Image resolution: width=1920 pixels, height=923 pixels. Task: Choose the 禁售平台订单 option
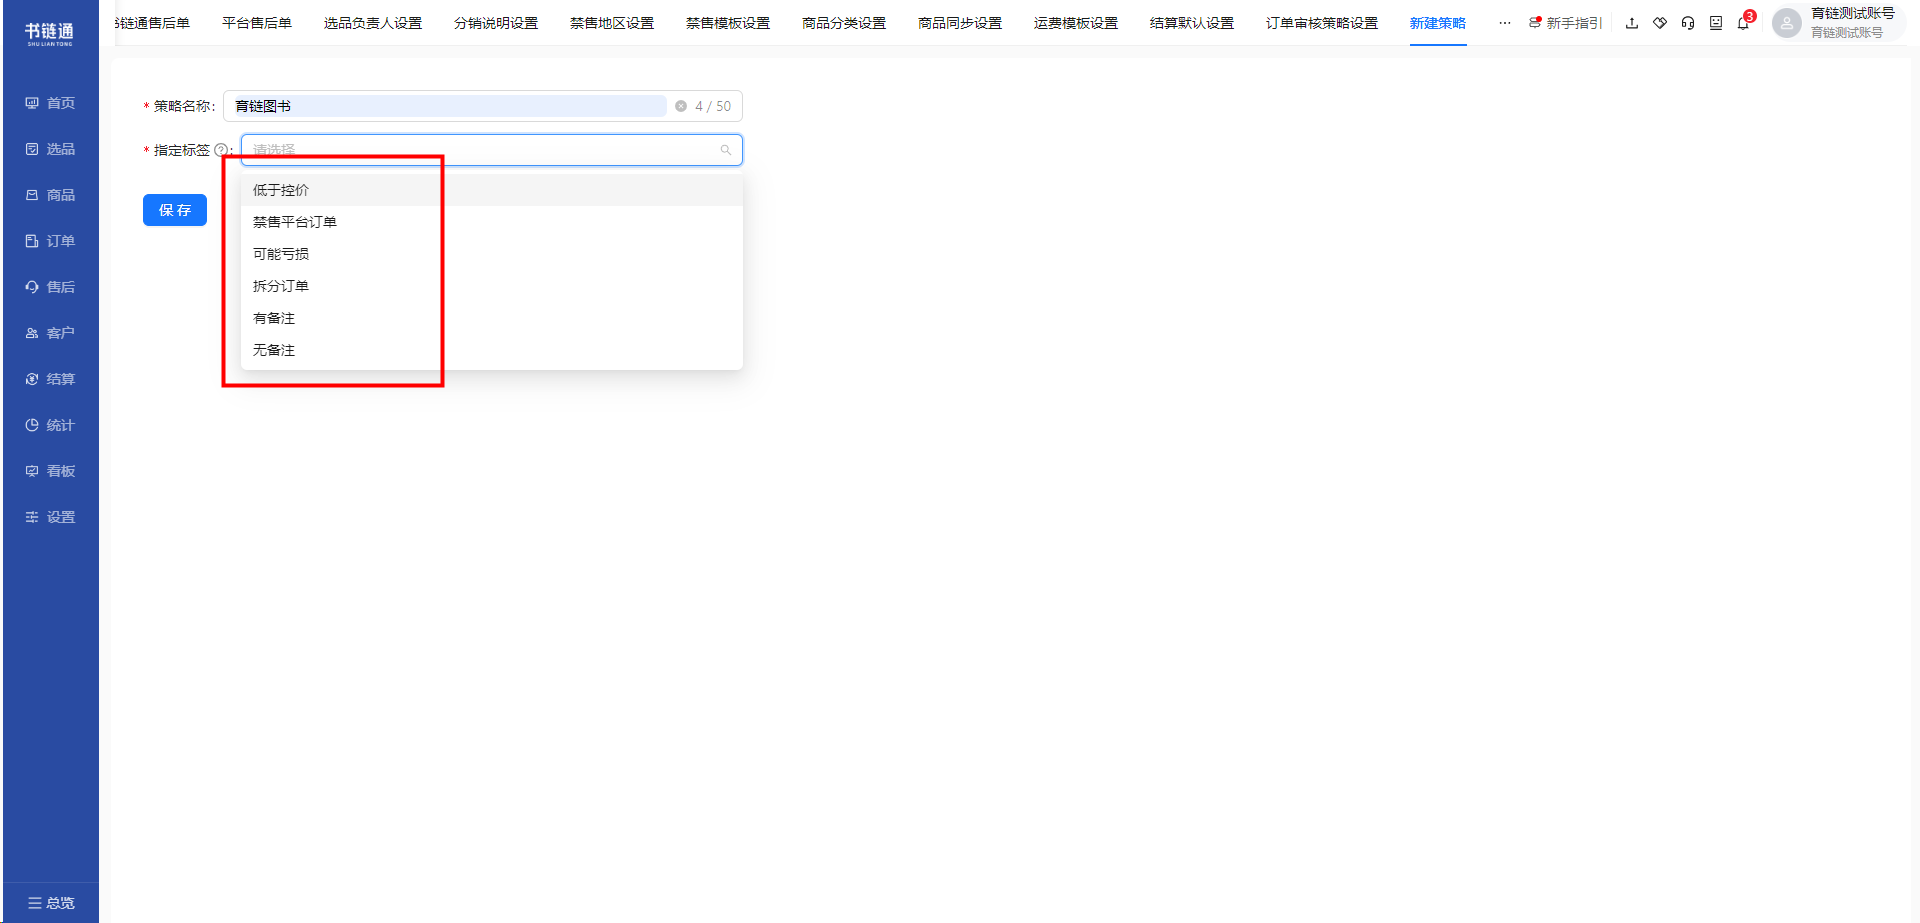[492, 222]
